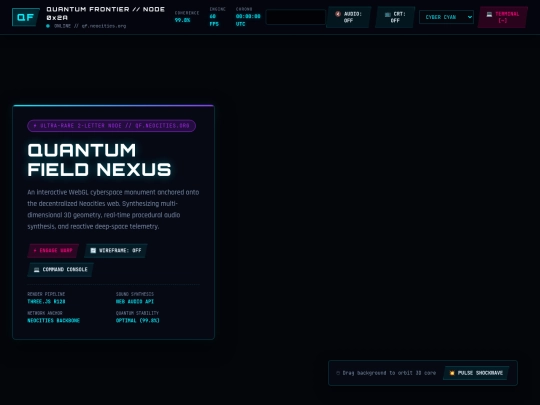This screenshot has width=540, height=405.
Task: Click the 'Quantum Field Nexus' heading
Action: (99, 160)
